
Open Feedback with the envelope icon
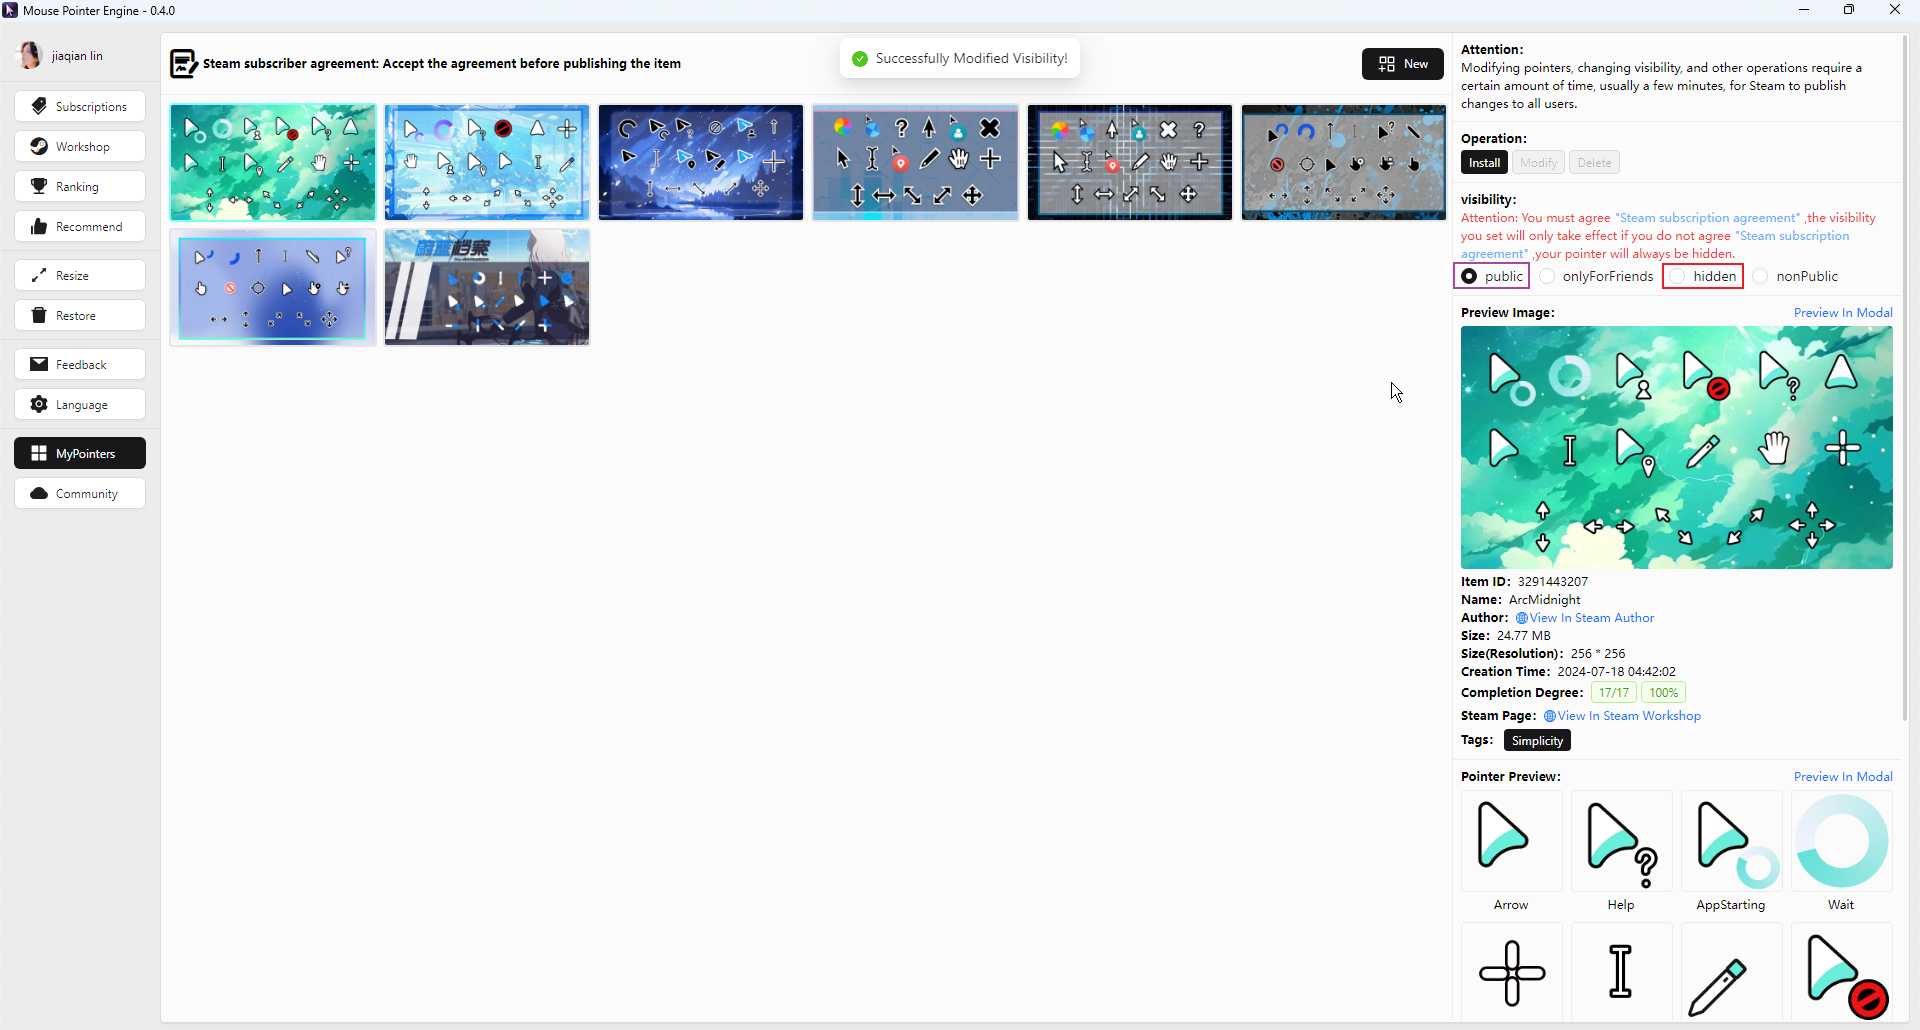pos(80,365)
